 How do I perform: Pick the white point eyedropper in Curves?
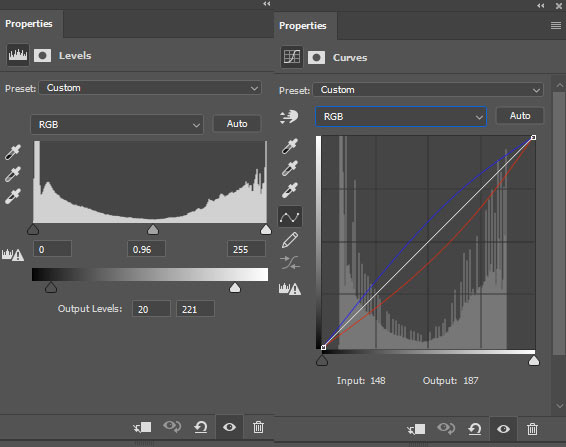289,190
